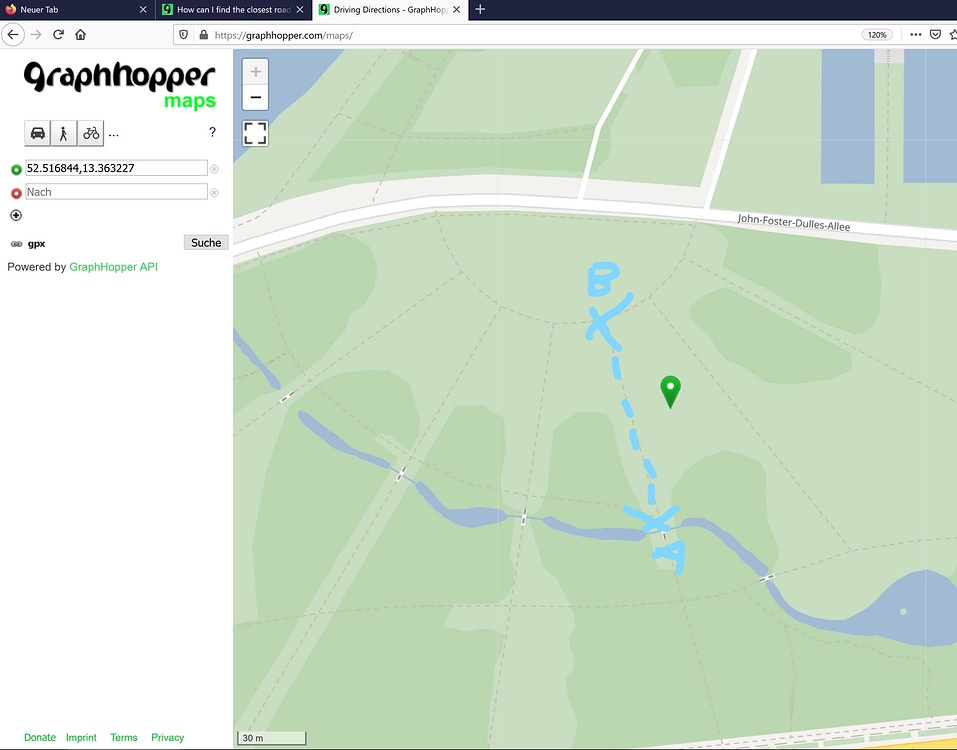
Task: Open the Pocket panel from the toolbar
Action: (935, 34)
